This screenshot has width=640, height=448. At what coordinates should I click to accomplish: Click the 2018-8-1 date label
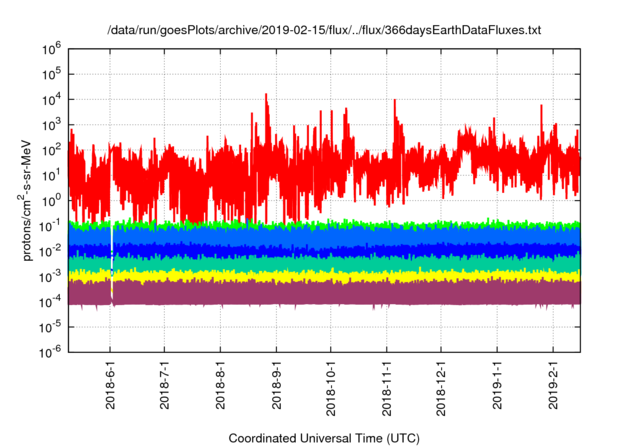[220, 385]
